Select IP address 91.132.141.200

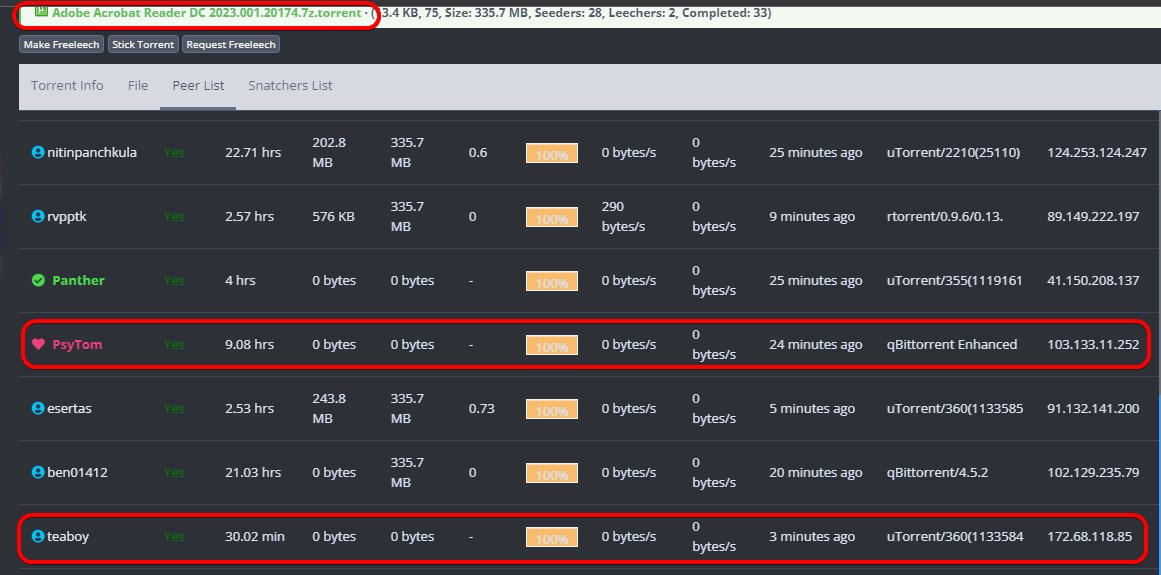tap(1093, 408)
